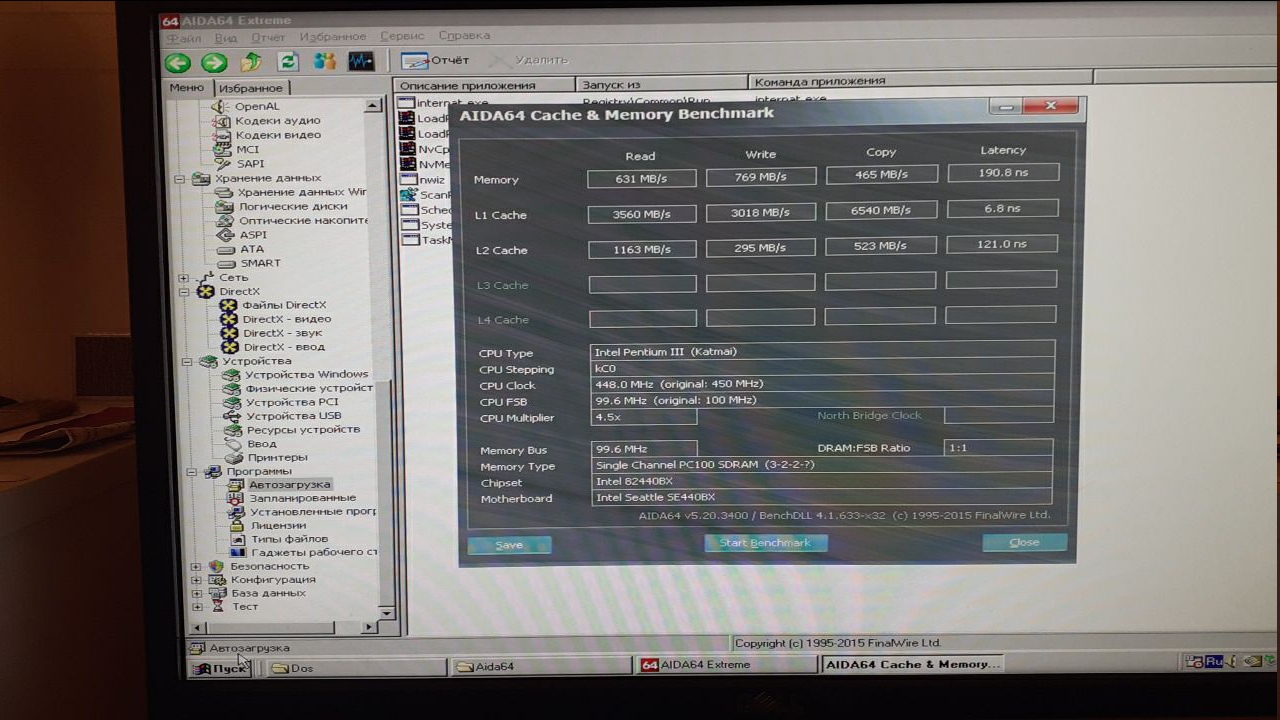
Task: Select Лицензии in the tree
Action: [278, 525]
